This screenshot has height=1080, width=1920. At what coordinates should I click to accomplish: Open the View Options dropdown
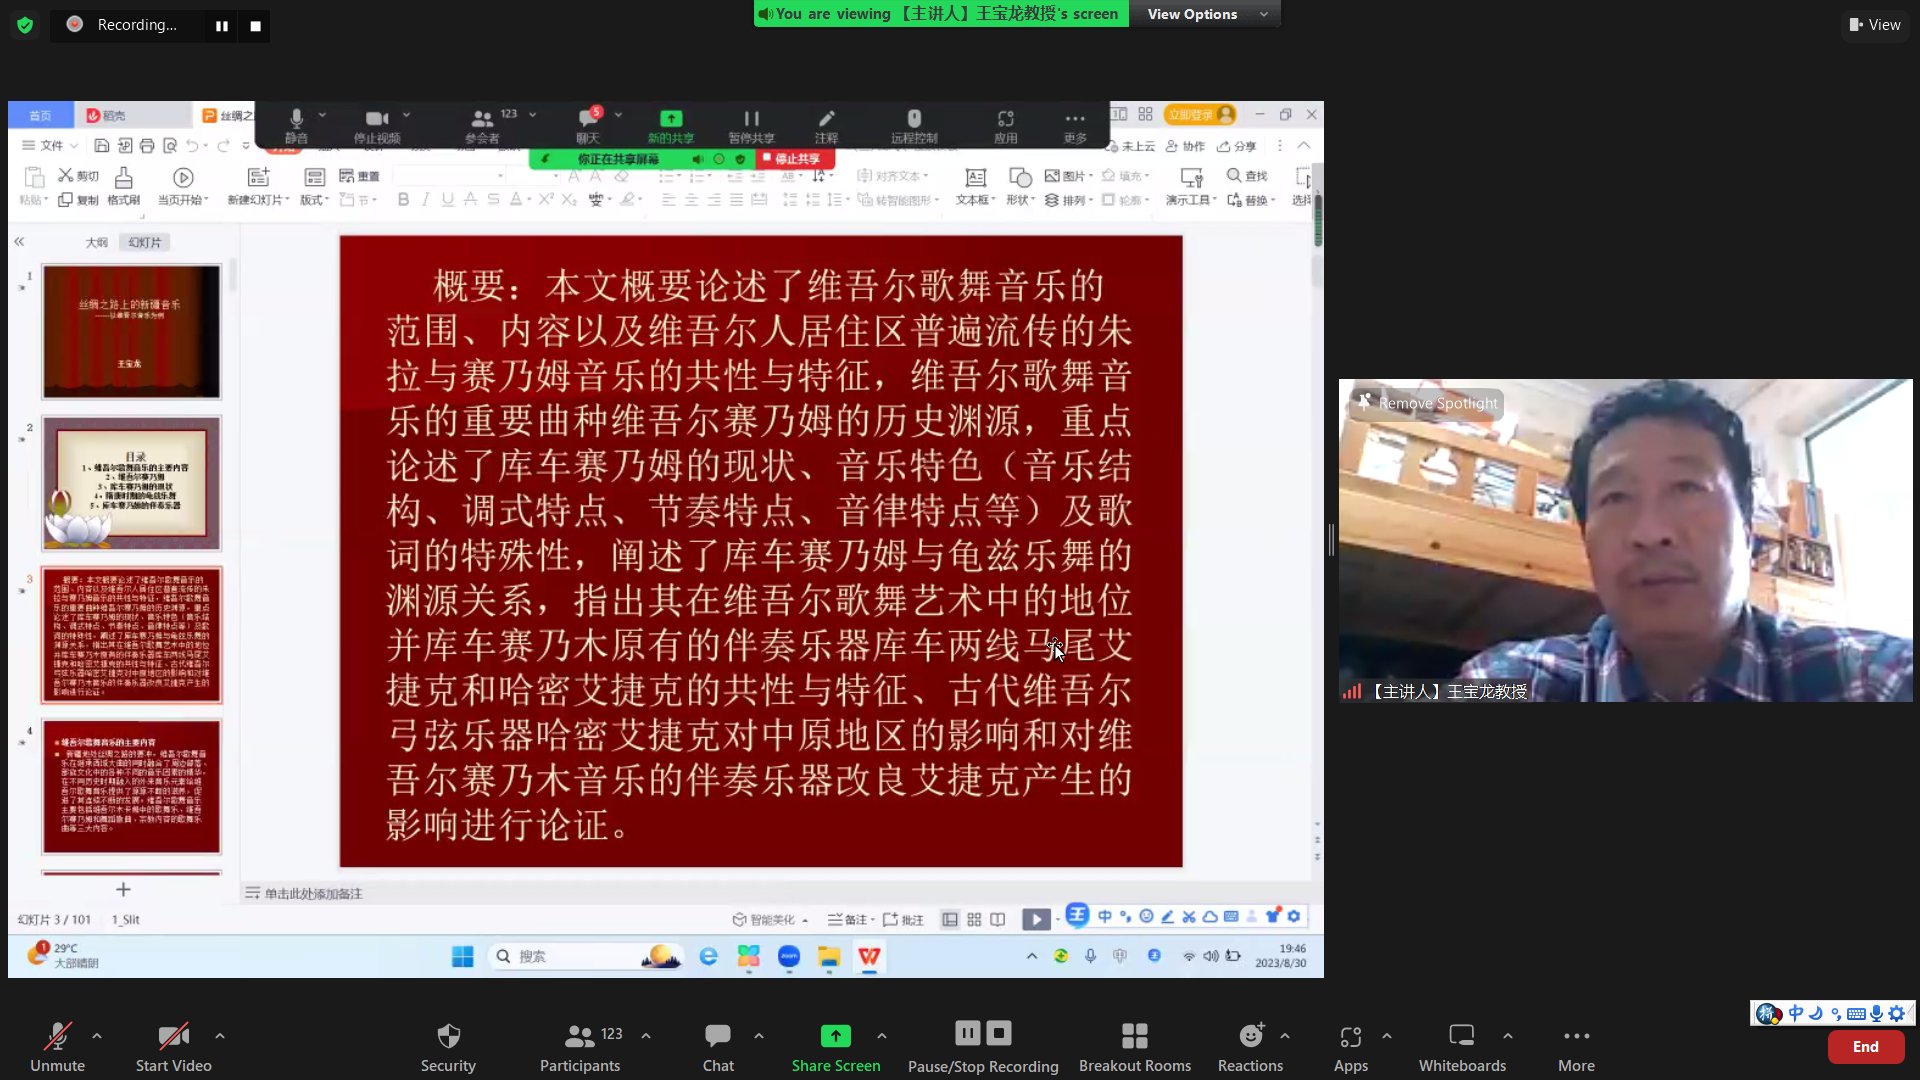click(1206, 14)
